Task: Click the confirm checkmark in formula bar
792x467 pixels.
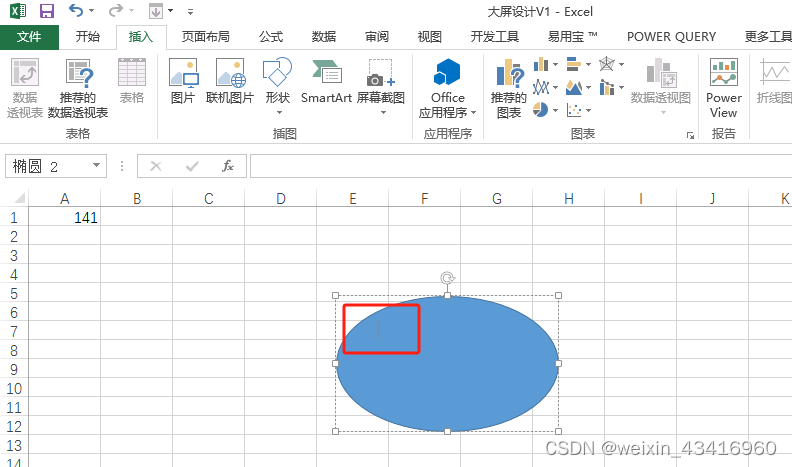Action: pyautogui.click(x=192, y=166)
